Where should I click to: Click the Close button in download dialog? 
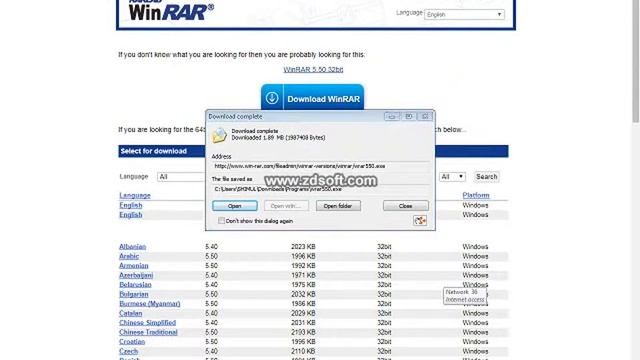click(405, 206)
